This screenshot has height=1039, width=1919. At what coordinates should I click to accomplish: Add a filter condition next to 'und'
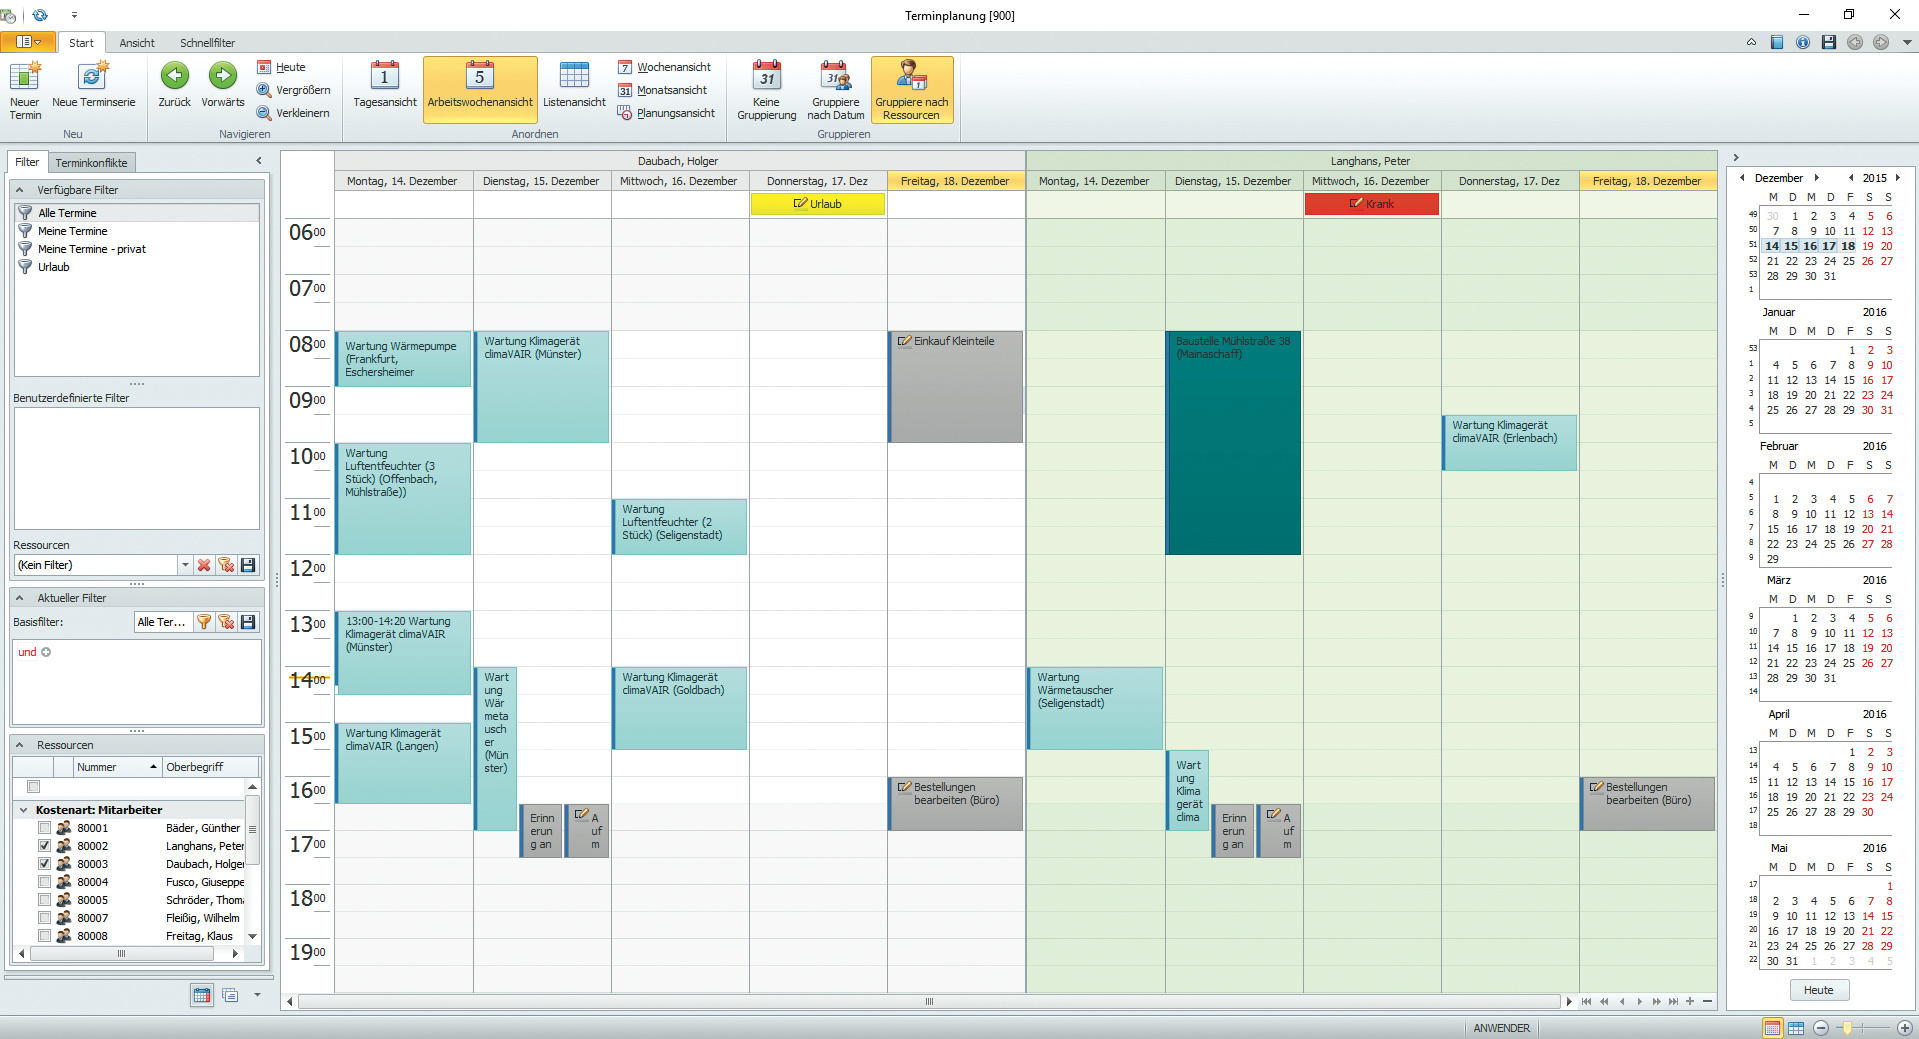[46, 652]
